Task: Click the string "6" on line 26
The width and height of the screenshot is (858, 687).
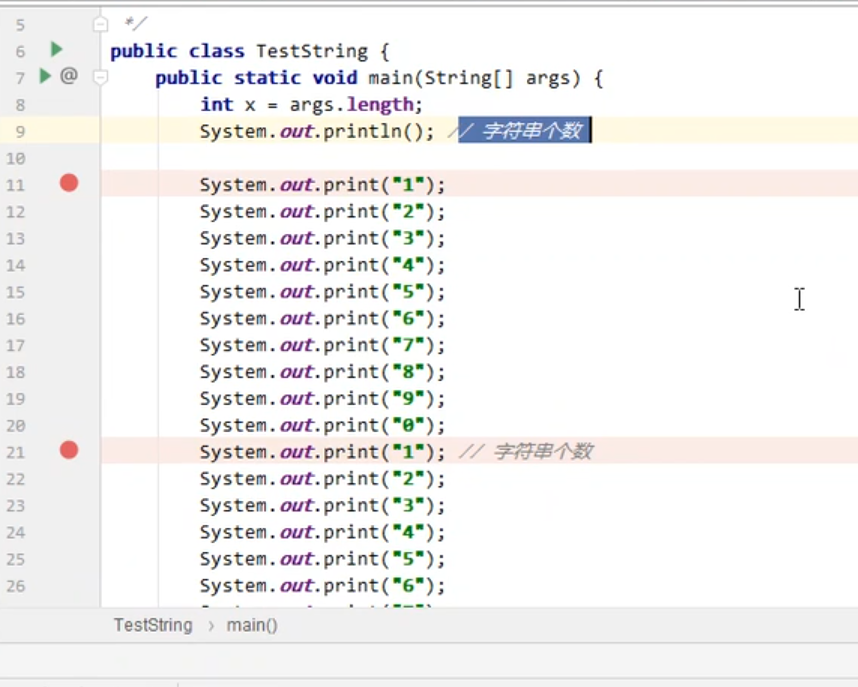Action: pos(408,586)
